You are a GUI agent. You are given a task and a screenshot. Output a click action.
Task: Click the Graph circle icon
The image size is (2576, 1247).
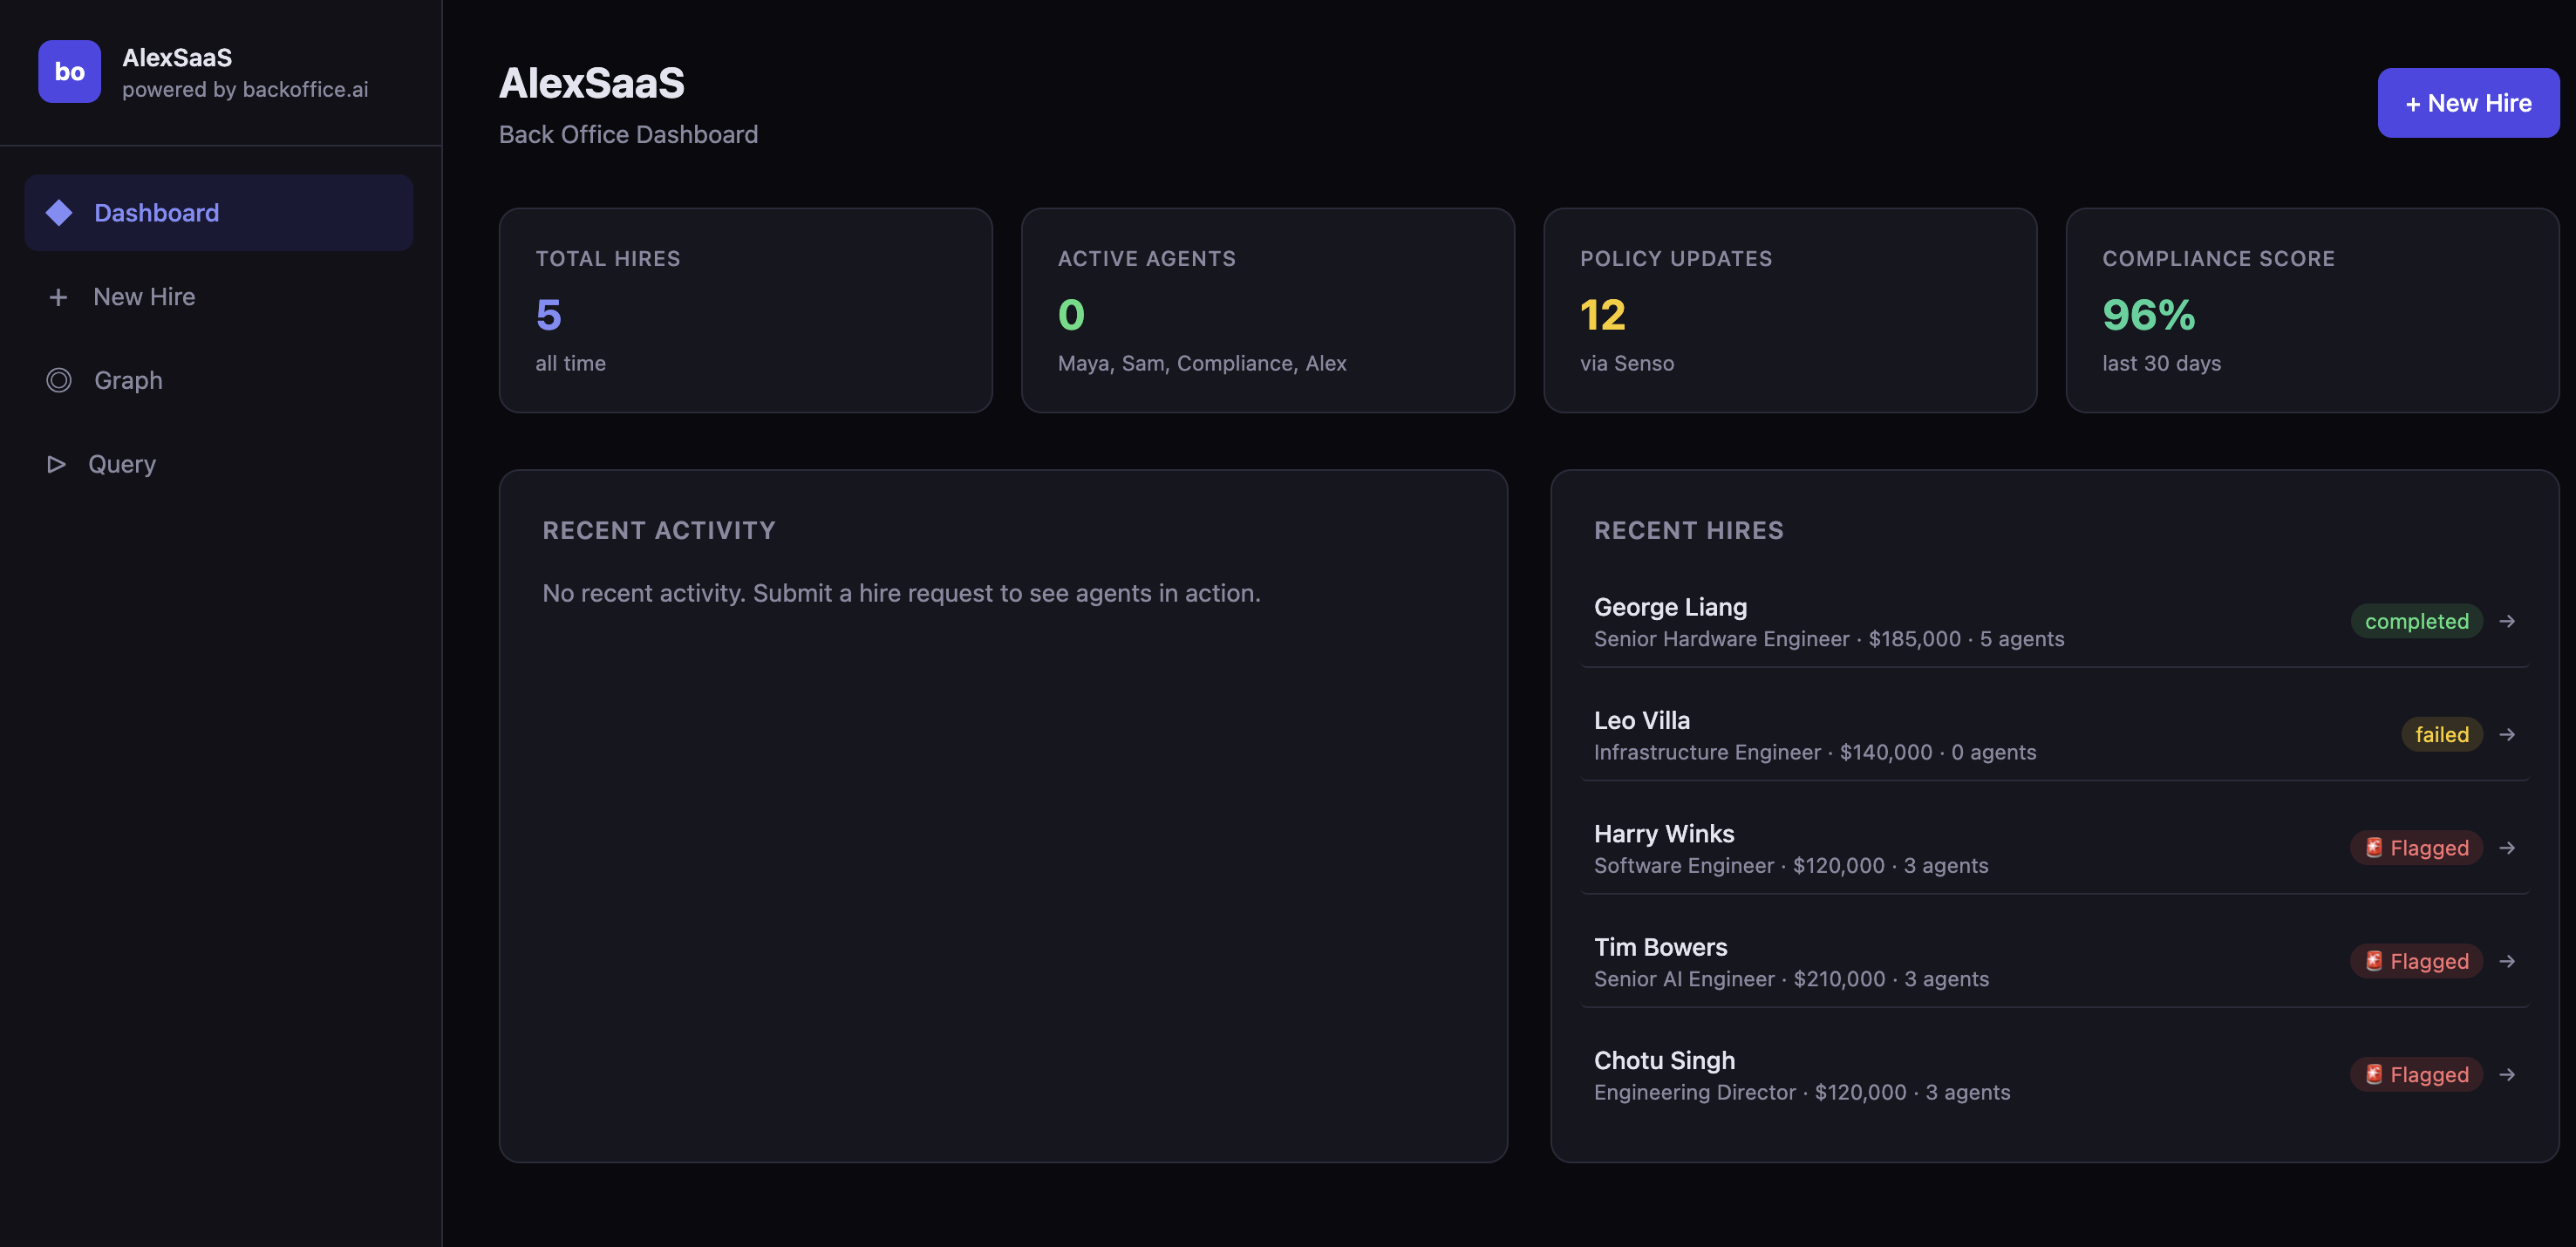[x=59, y=380]
